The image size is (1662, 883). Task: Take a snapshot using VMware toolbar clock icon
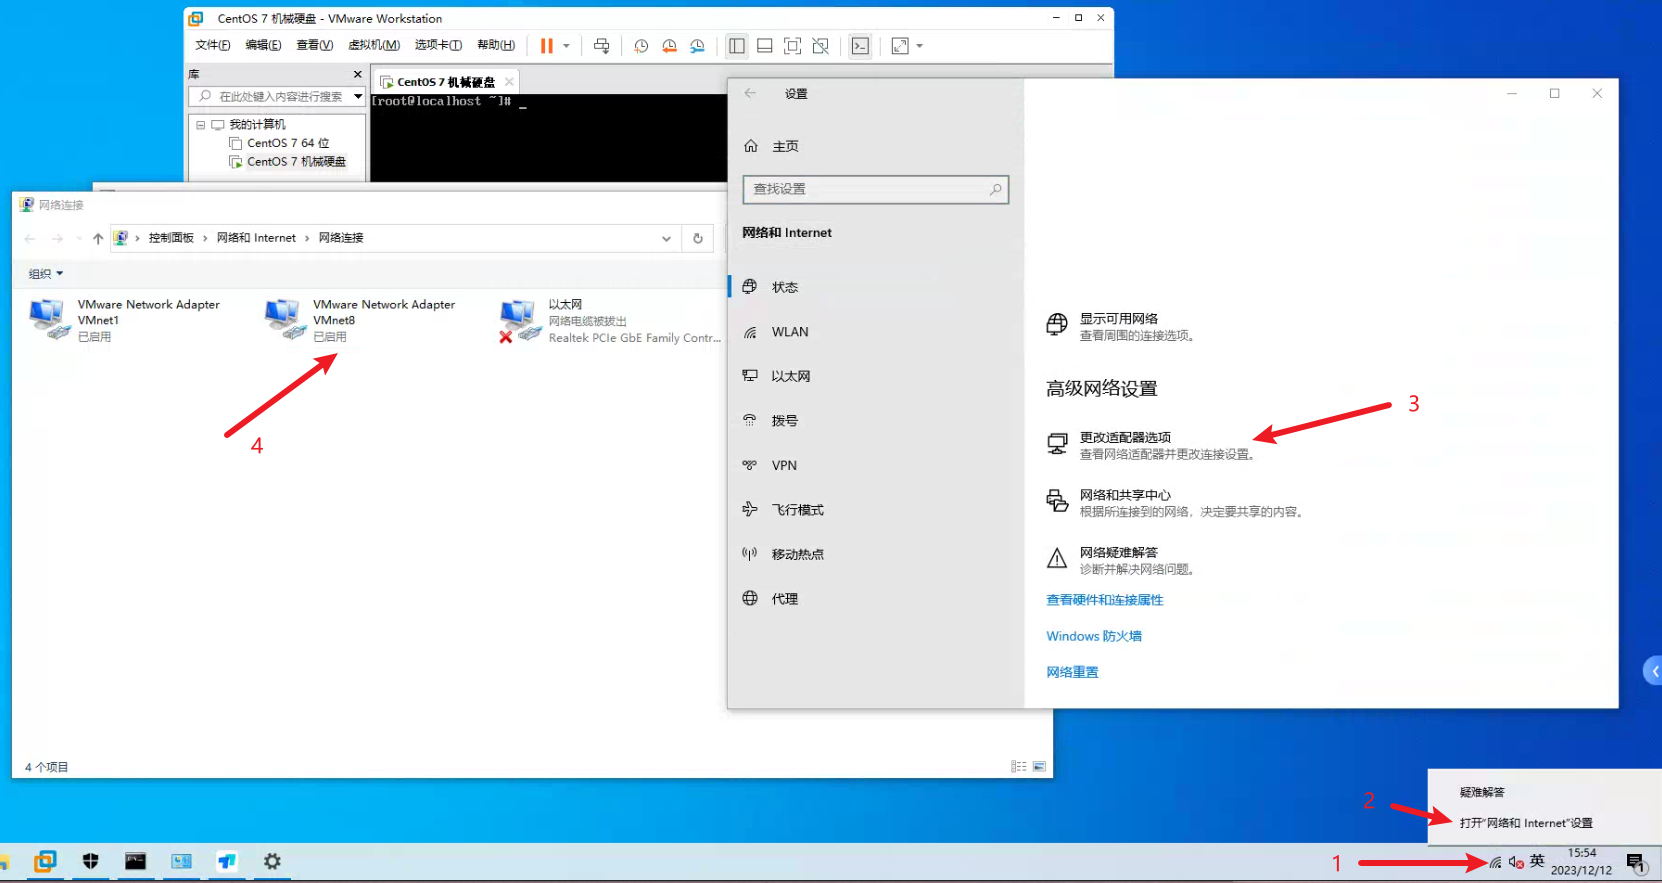pyautogui.click(x=641, y=46)
